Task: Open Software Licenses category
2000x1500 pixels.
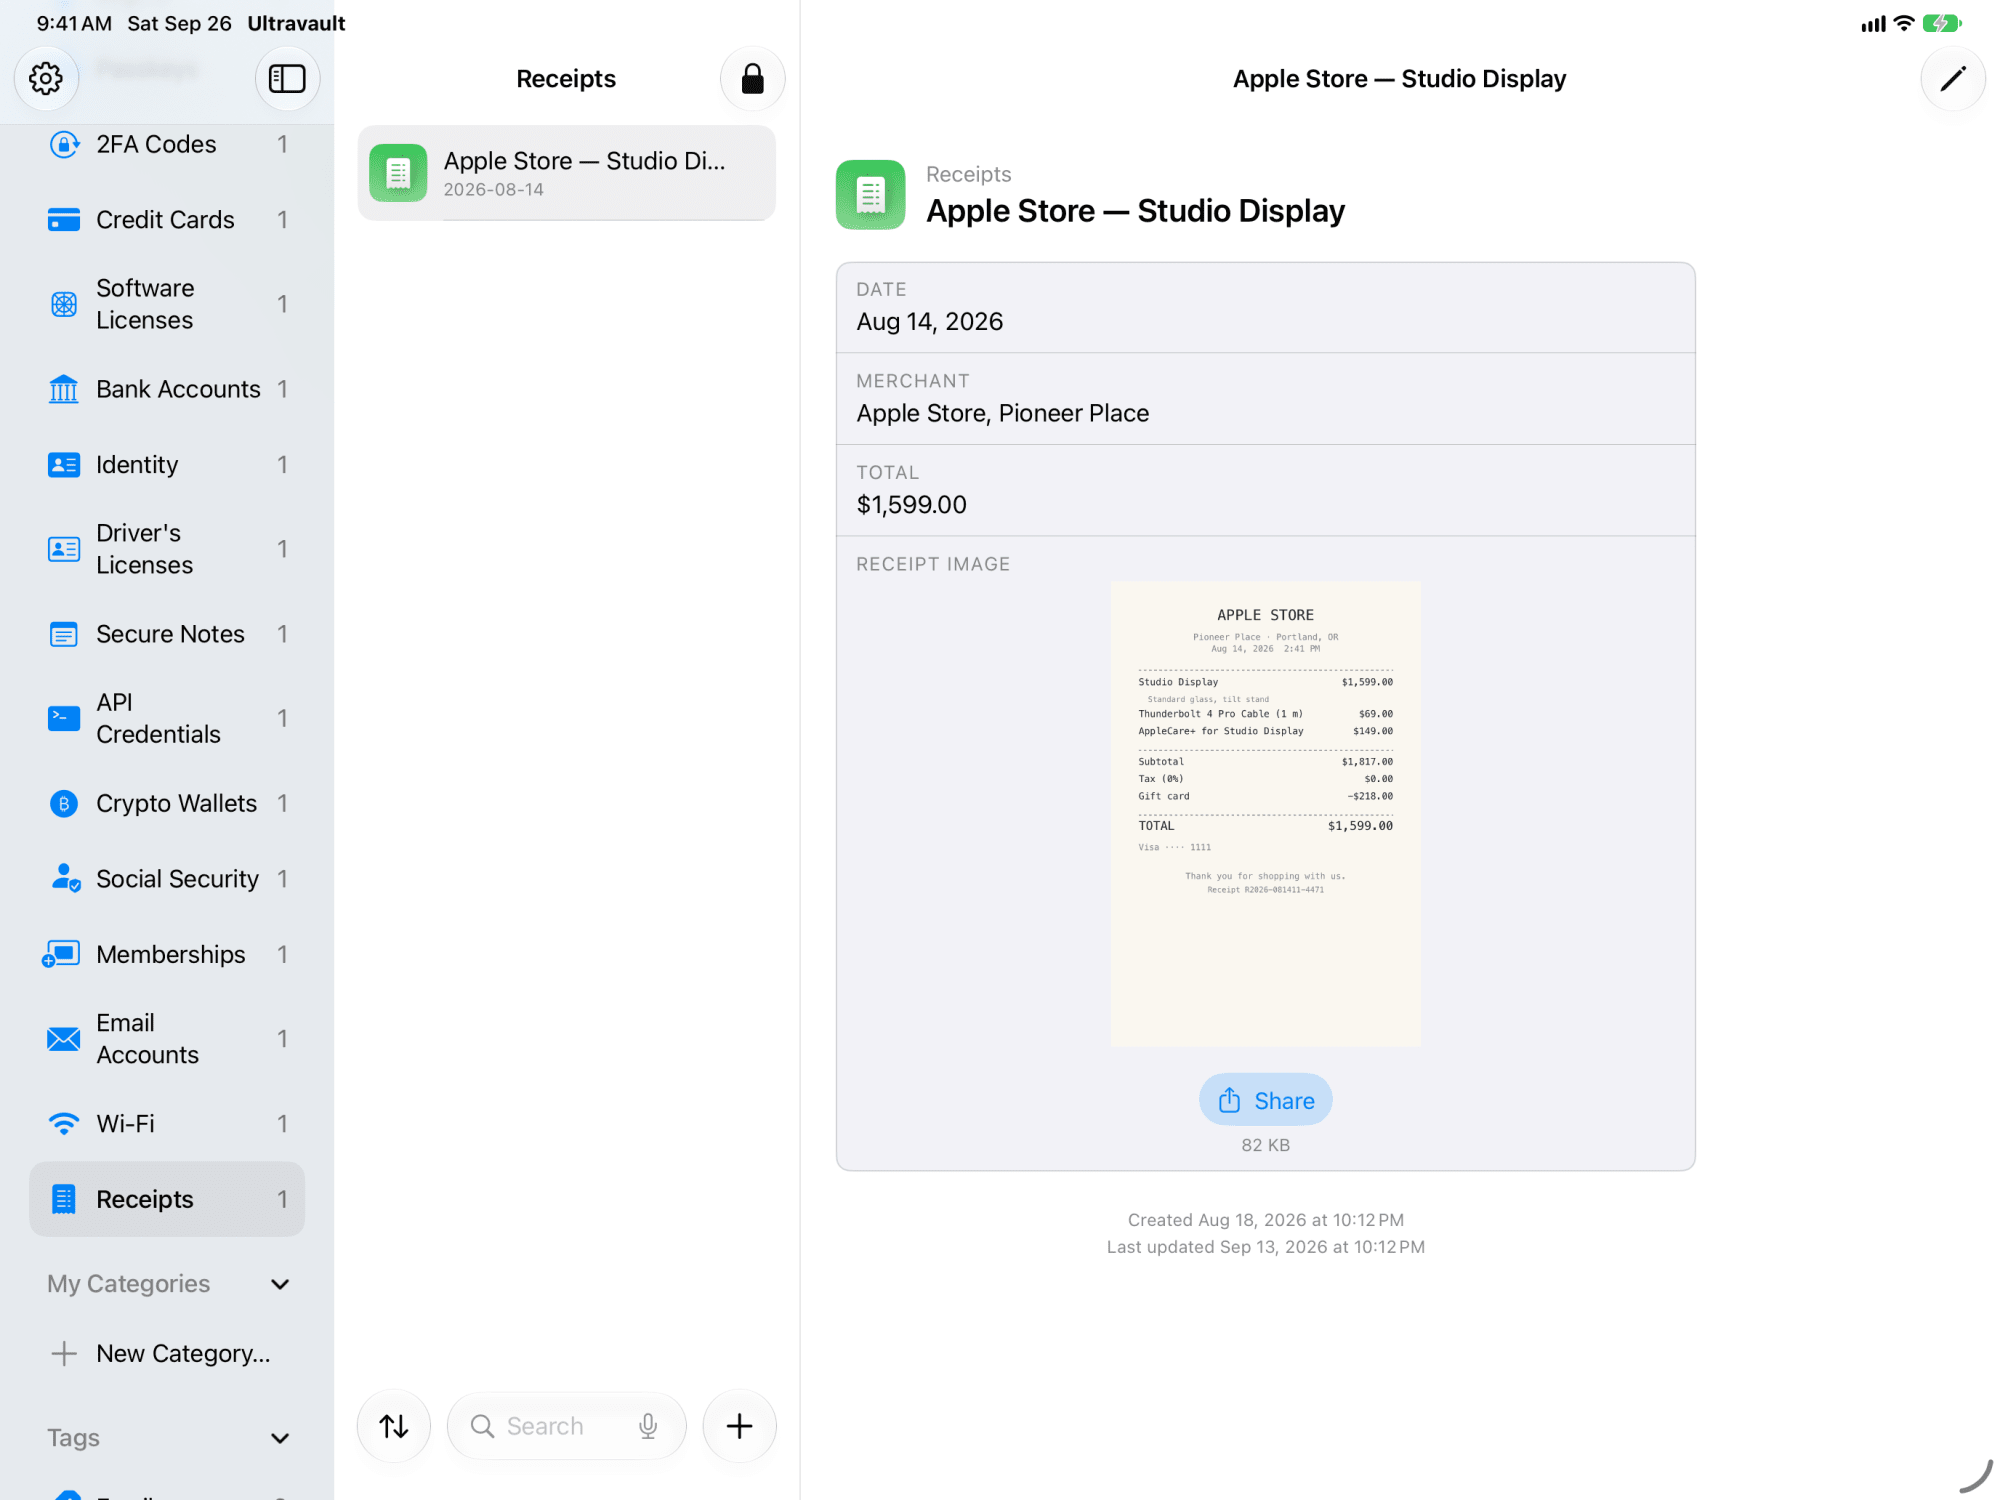Action: click(167, 304)
